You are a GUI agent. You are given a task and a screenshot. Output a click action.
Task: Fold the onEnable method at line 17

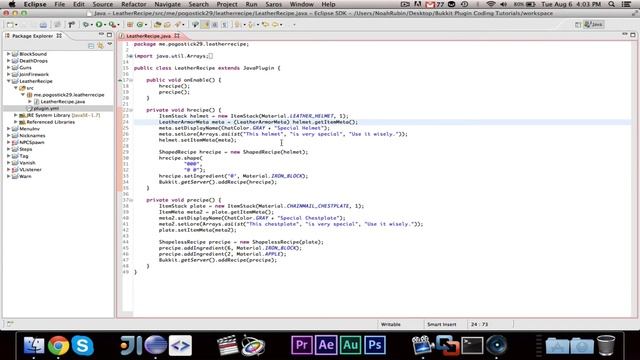131,80
